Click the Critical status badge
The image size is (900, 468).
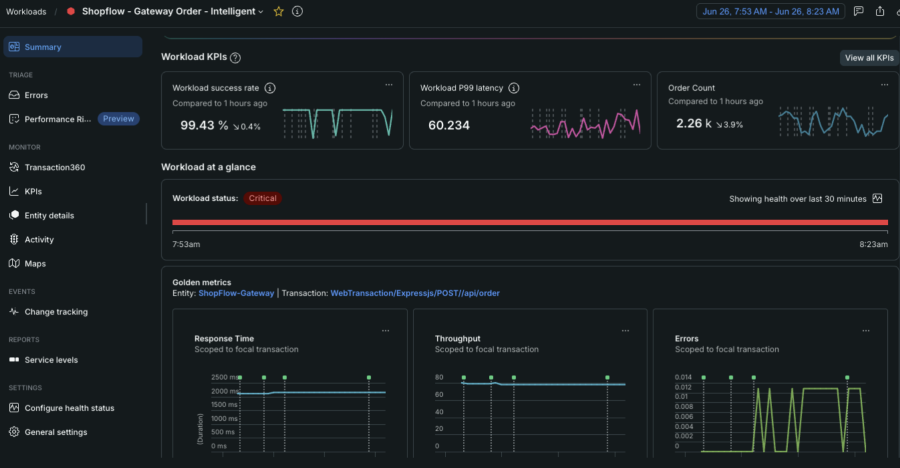[262, 198]
